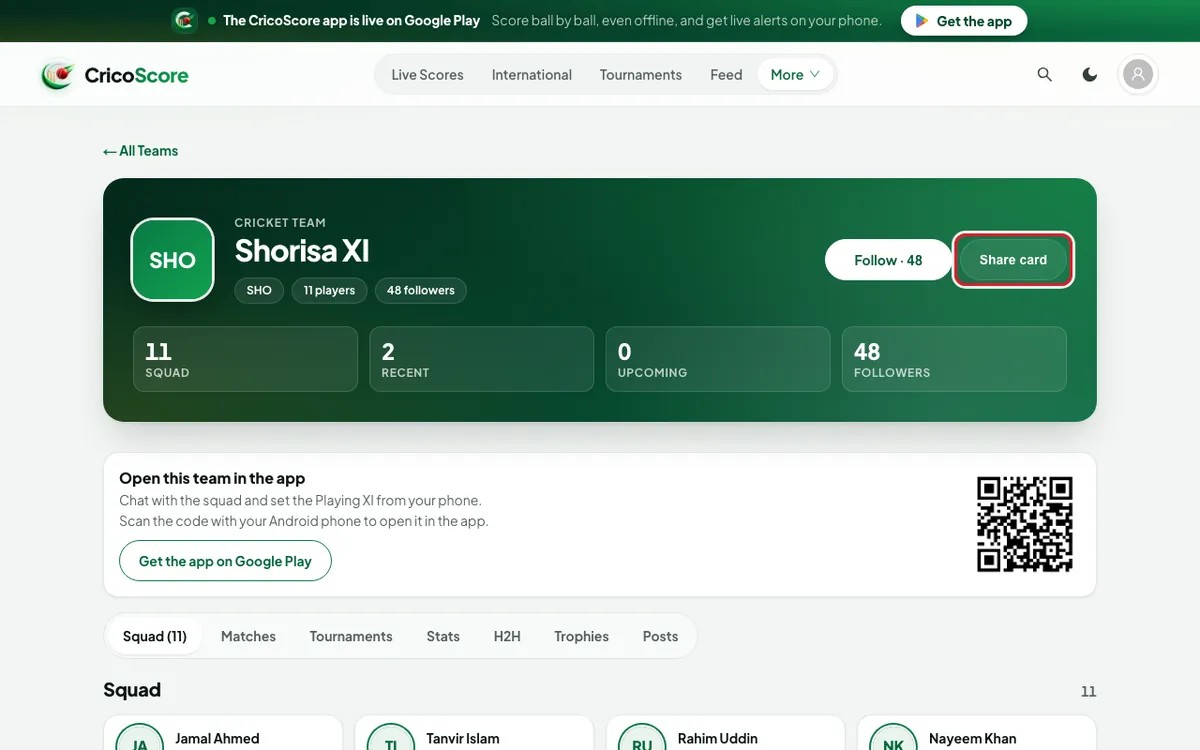This screenshot has height=750, width=1200.
Task: Open the Stats tab
Action: pos(443,636)
